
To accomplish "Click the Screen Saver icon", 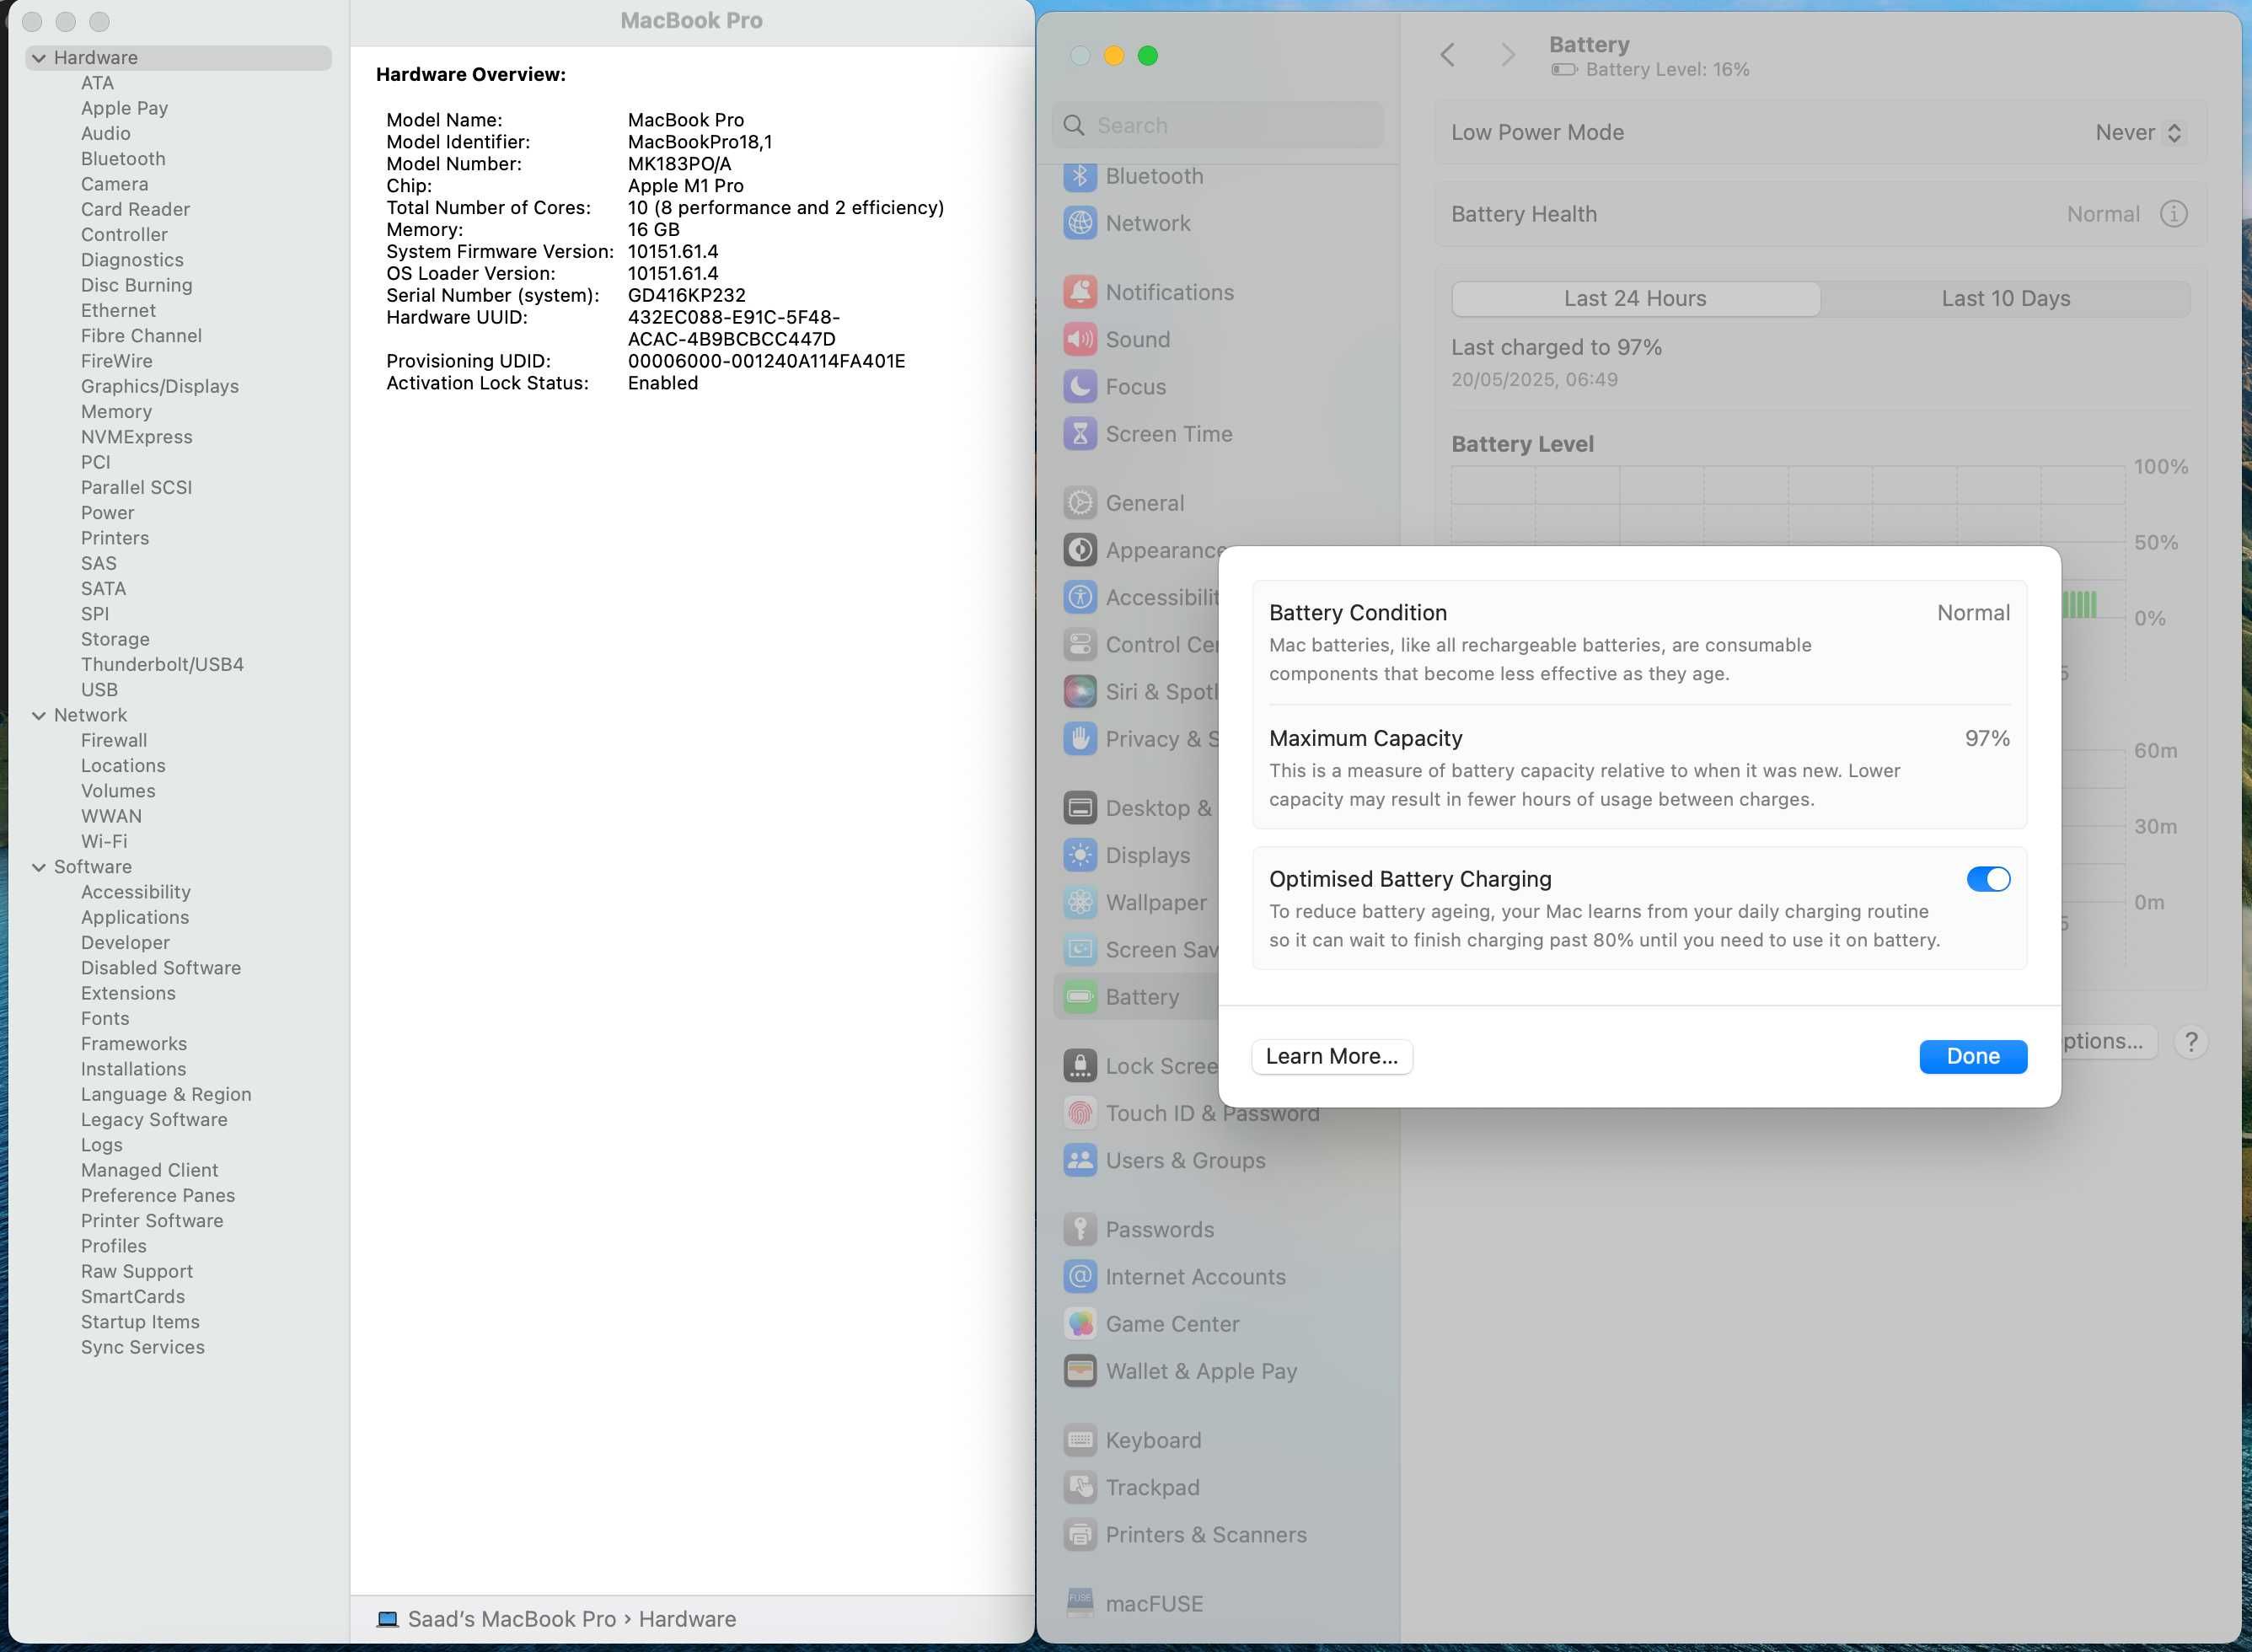I will point(1080,949).
